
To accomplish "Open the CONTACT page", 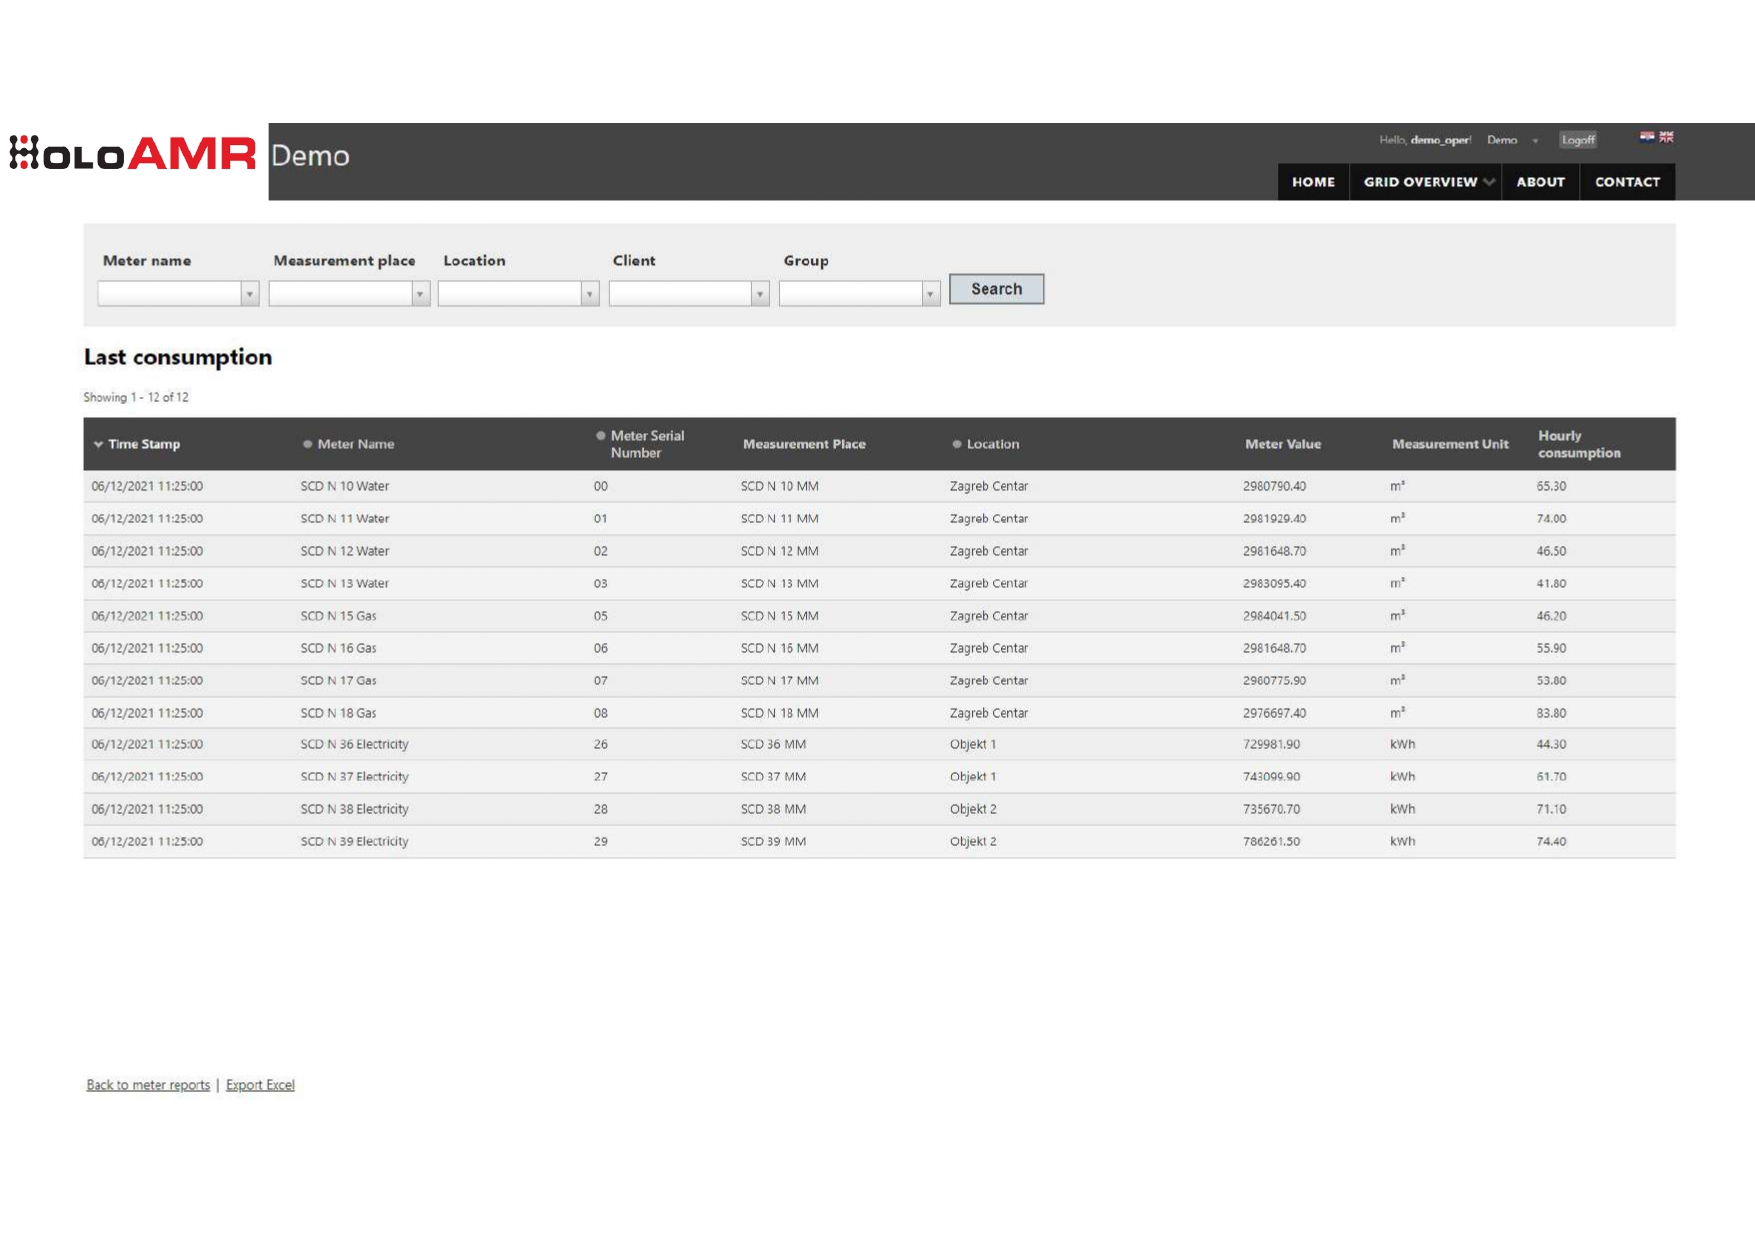I will pyautogui.click(x=1627, y=182).
